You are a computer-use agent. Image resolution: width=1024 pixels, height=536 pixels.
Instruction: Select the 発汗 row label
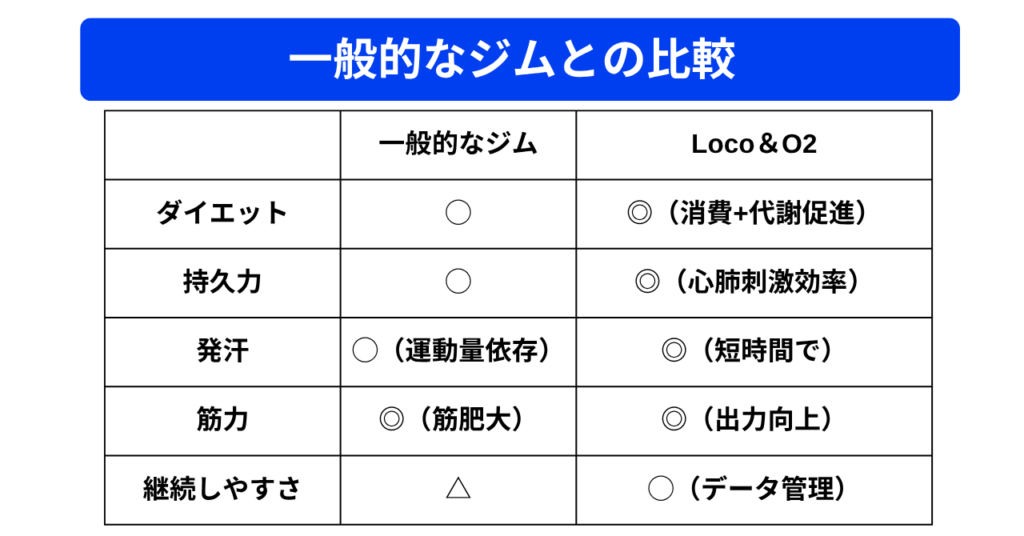tap(222, 351)
